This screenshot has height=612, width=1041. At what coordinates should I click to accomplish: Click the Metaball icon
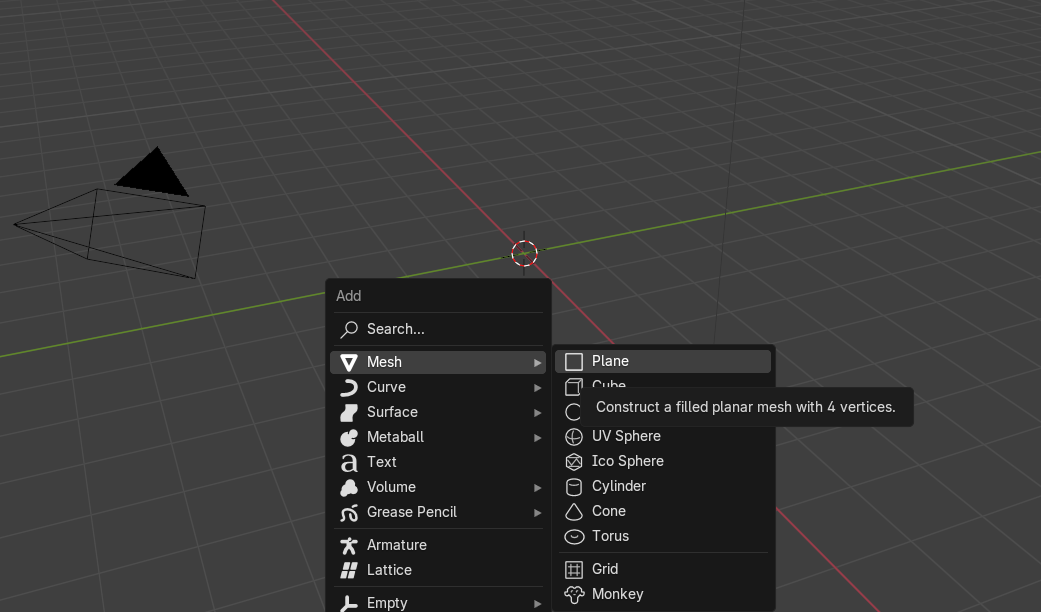pyautogui.click(x=349, y=437)
